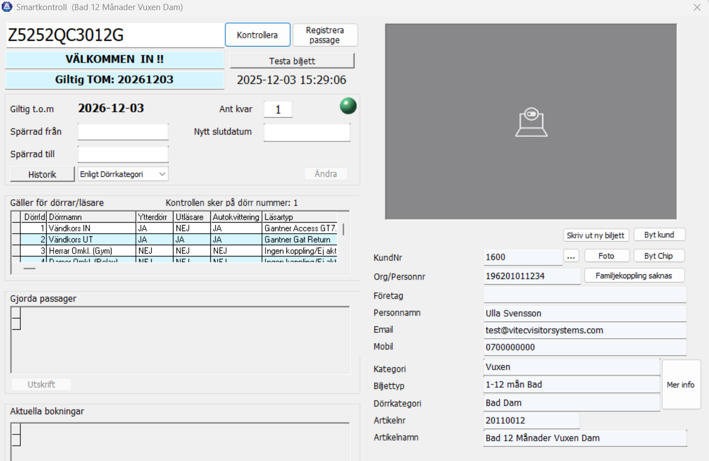Click the Familjekoppling saknas button
This screenshot has width=709, height=461.
coord(633,276)
